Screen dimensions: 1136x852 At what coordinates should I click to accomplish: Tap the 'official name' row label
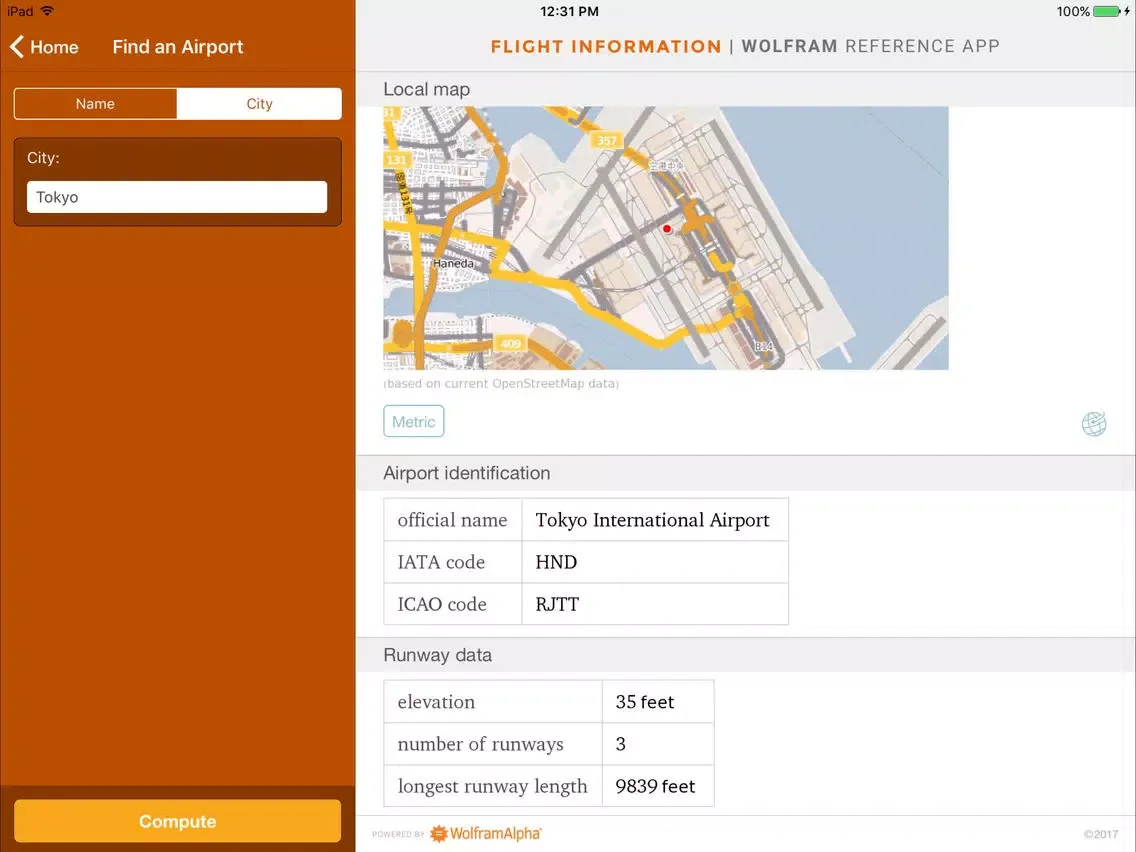click(x=452, y=519)
